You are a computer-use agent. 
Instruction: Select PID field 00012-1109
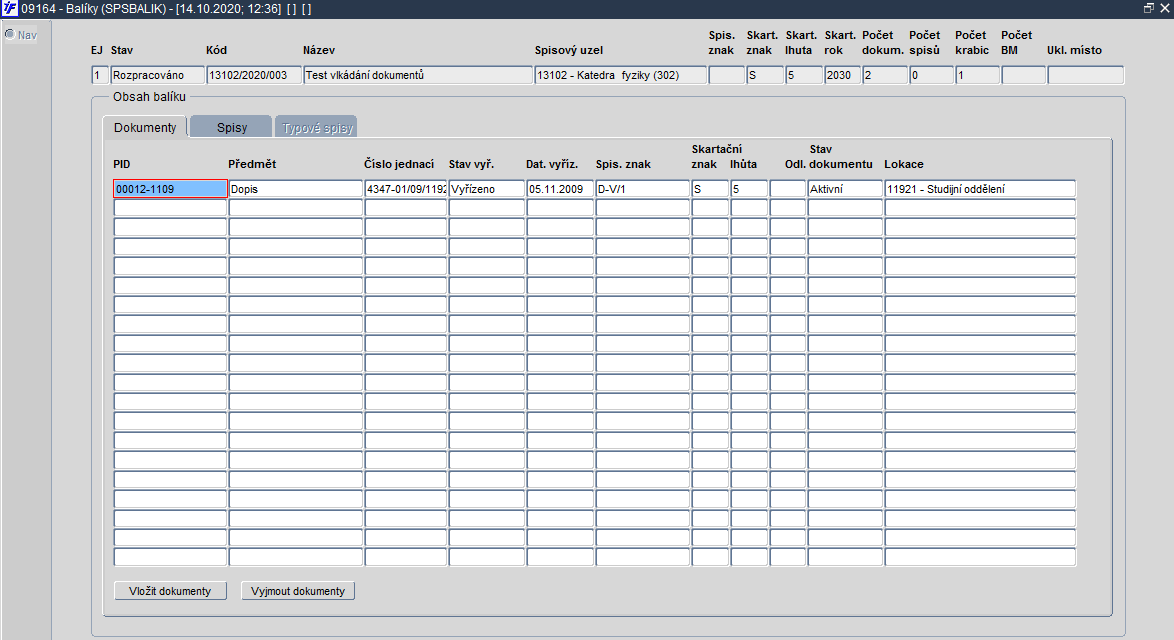click(x=171, y=189)
